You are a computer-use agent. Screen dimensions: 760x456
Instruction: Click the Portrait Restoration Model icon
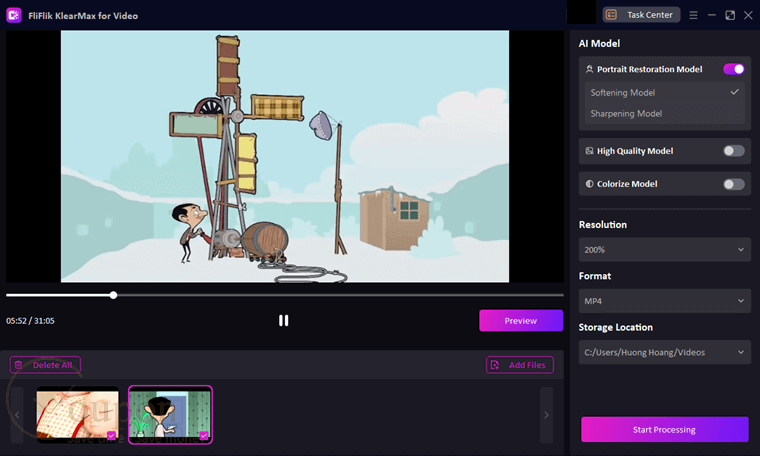tap(589, 69)
